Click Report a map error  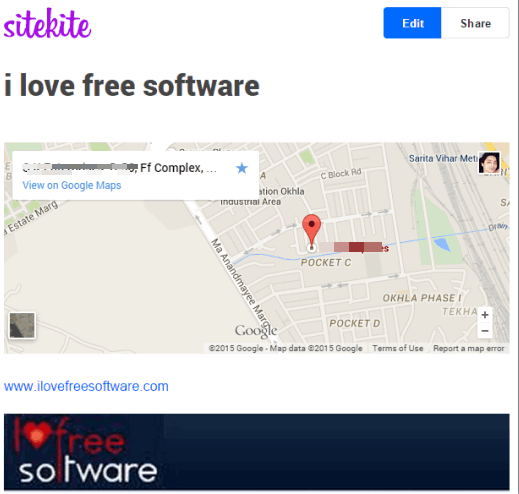coord(469,348)
